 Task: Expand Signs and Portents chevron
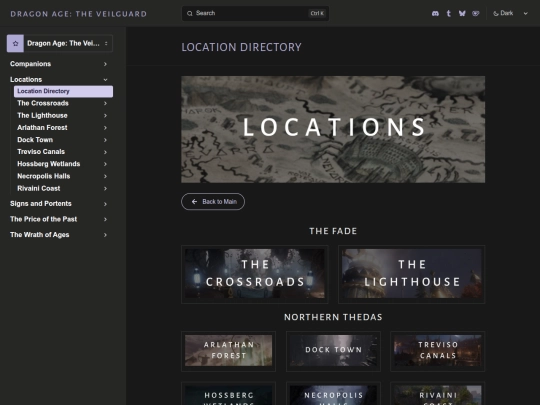[105, 204]
